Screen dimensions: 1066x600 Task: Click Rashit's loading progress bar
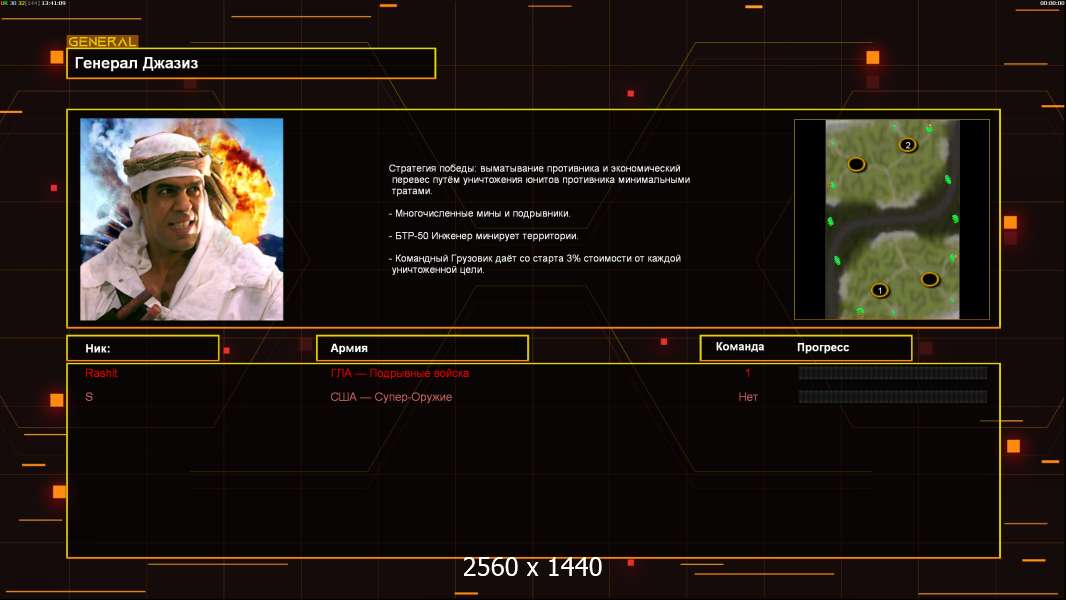click(x=893, y=372)
